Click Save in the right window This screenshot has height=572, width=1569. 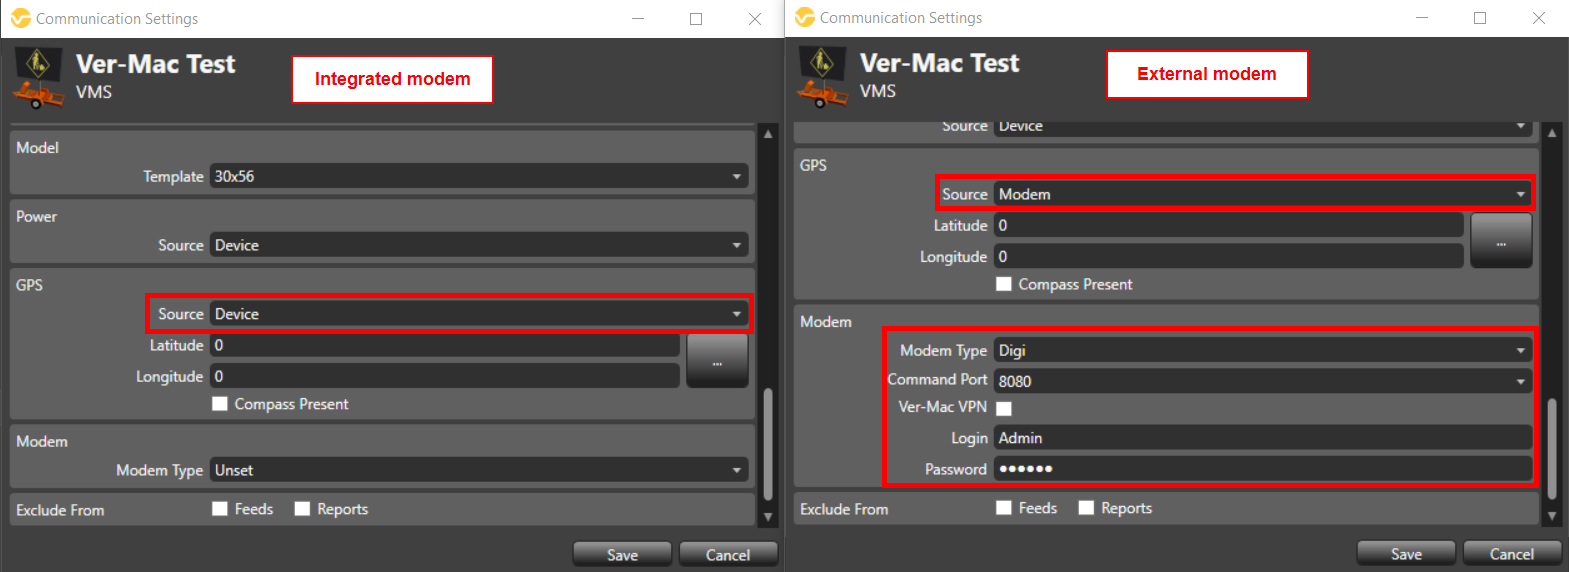[1406, 554]
